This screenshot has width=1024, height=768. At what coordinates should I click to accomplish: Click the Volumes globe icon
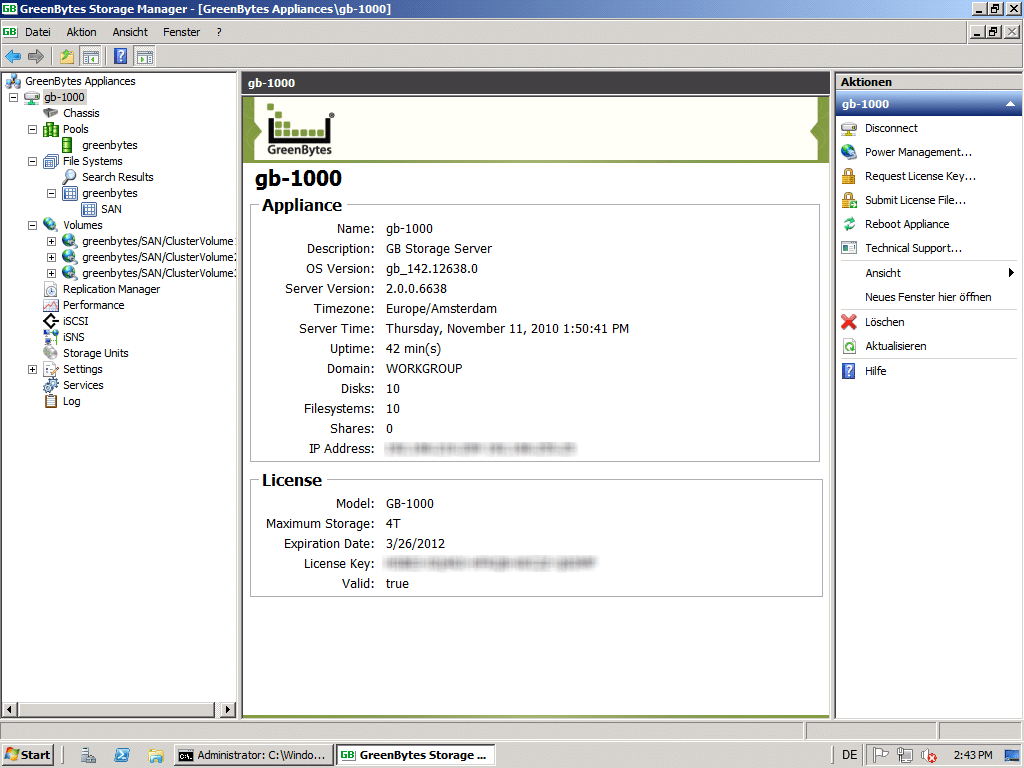click(50, 225)
